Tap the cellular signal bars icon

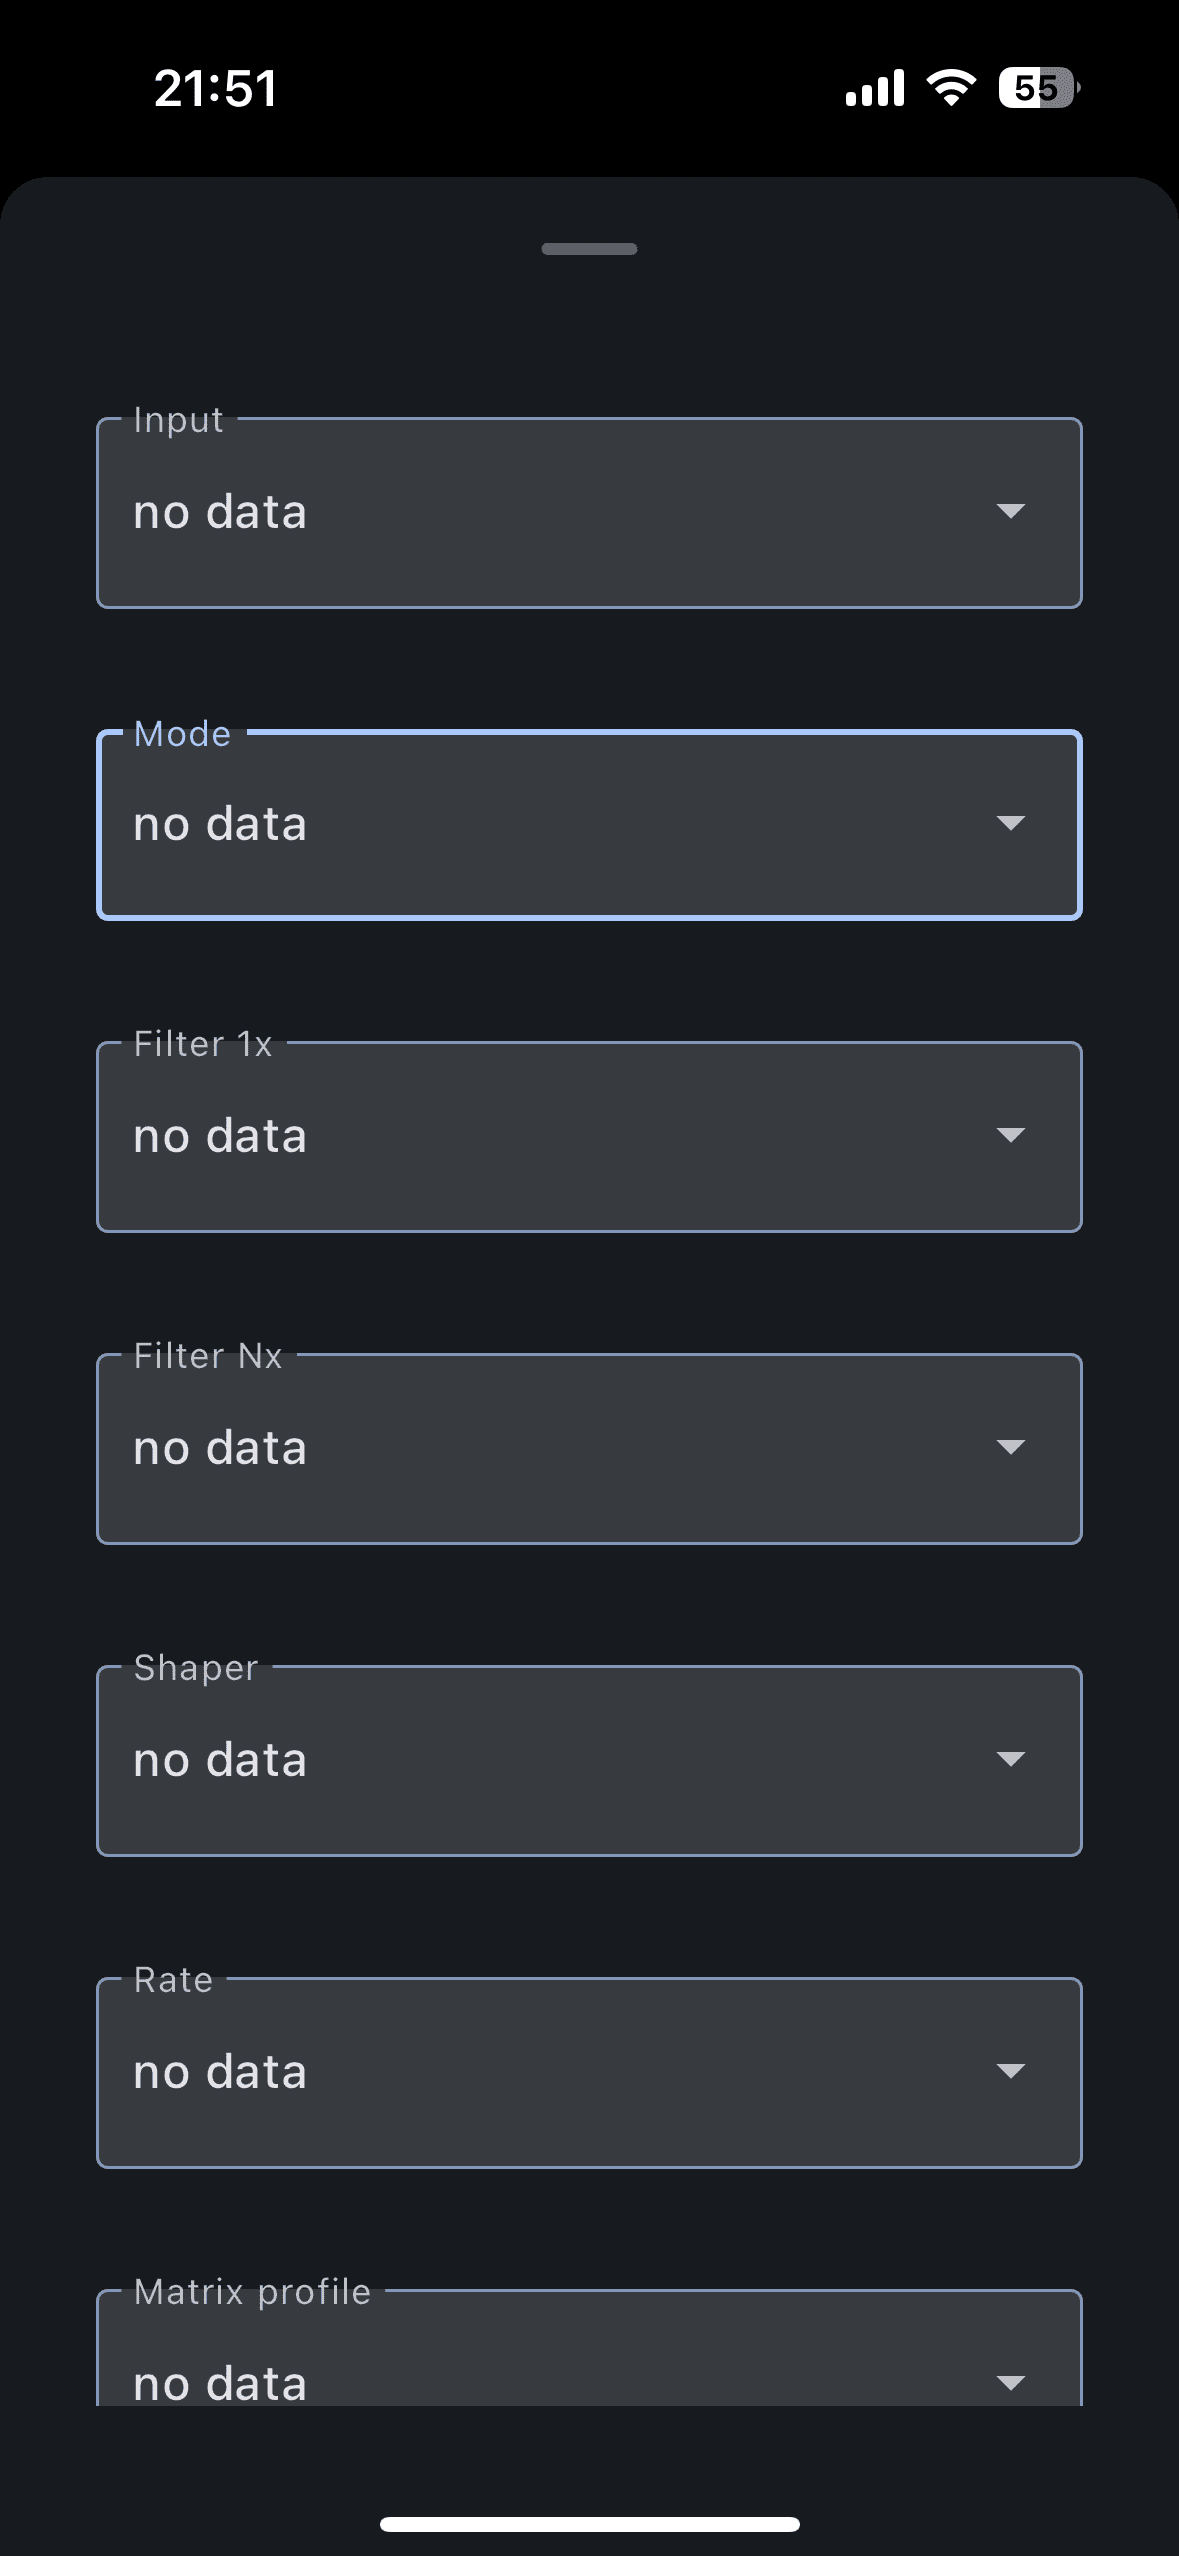[x=875, y=88]
